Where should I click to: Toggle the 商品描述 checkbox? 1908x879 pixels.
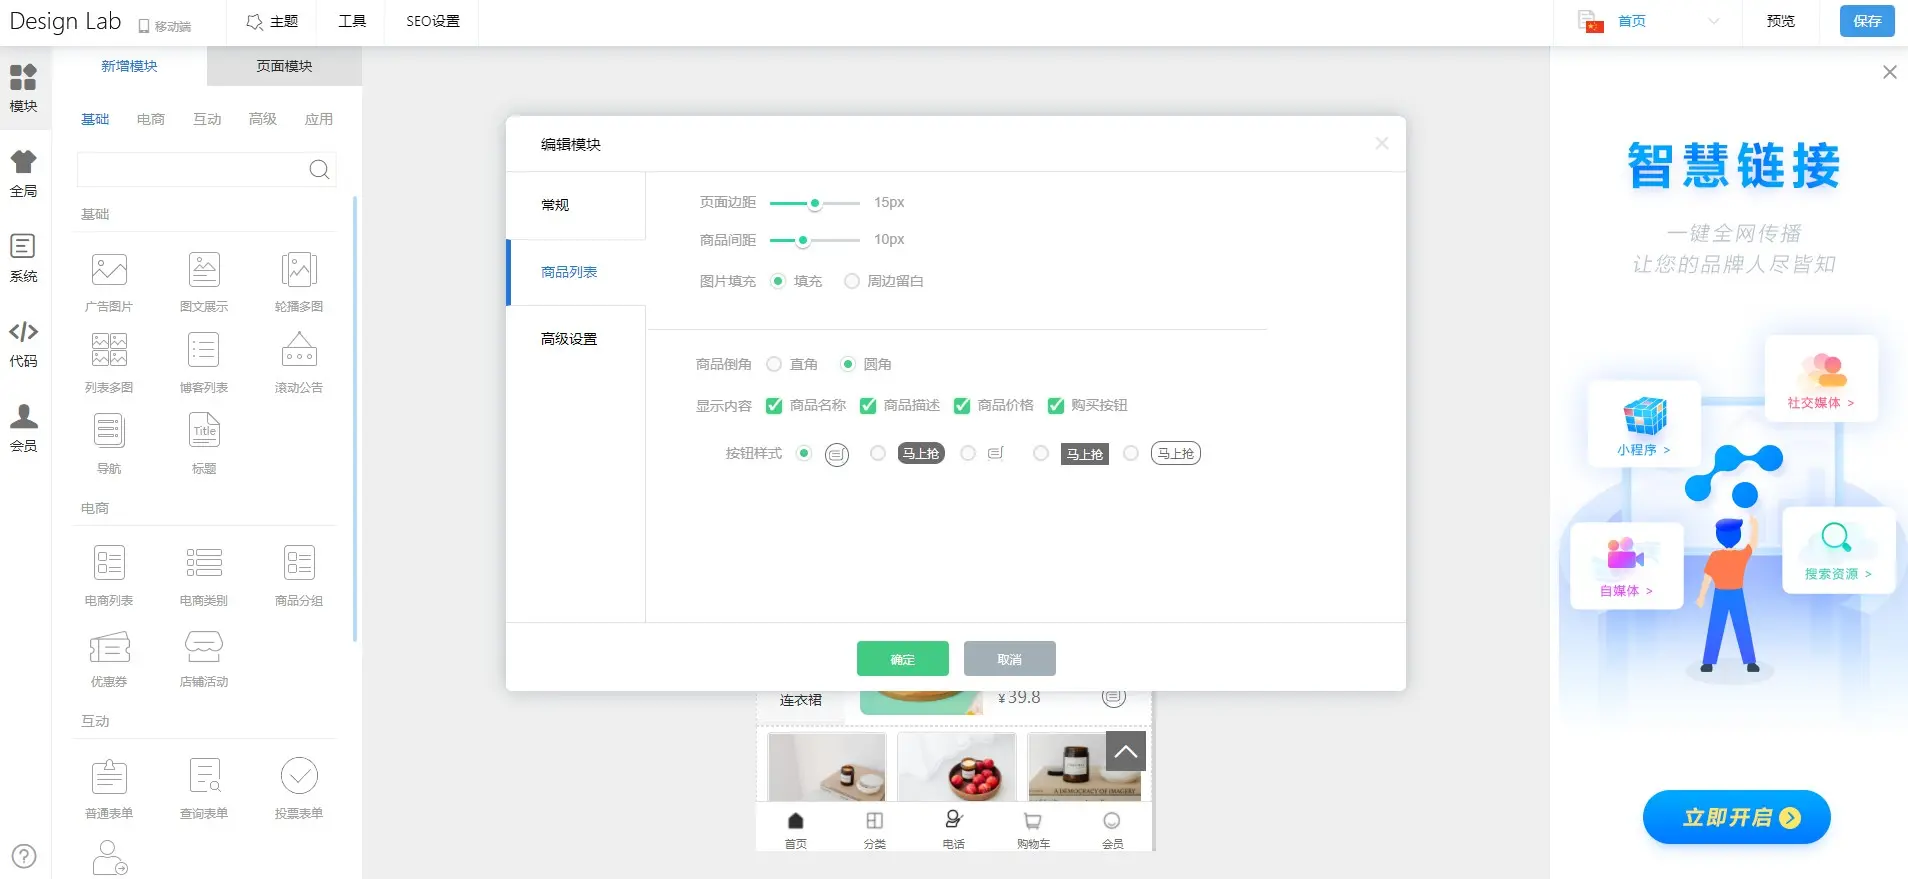(868, 405)
